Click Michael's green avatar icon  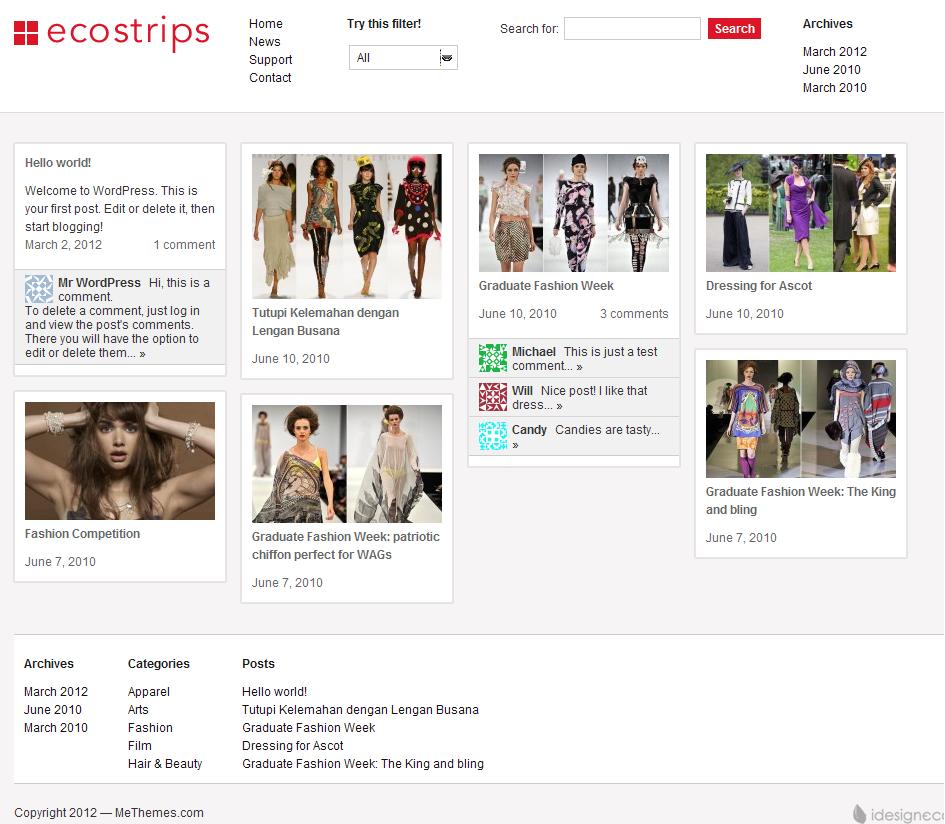[x=493, y=358]
